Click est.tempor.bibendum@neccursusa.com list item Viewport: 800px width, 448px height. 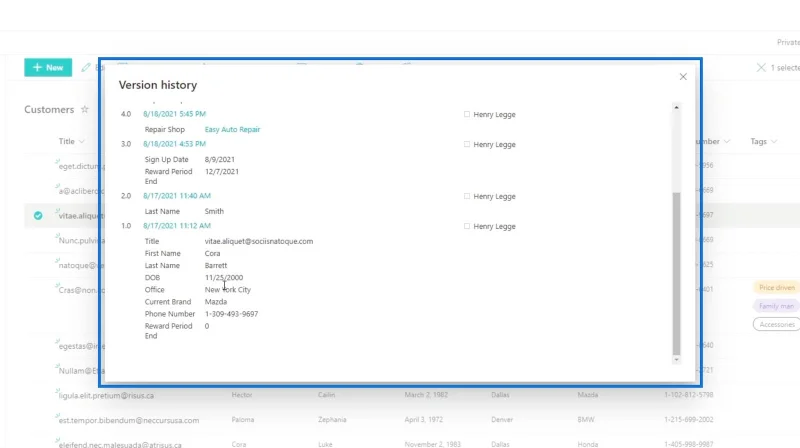point(129,420)
